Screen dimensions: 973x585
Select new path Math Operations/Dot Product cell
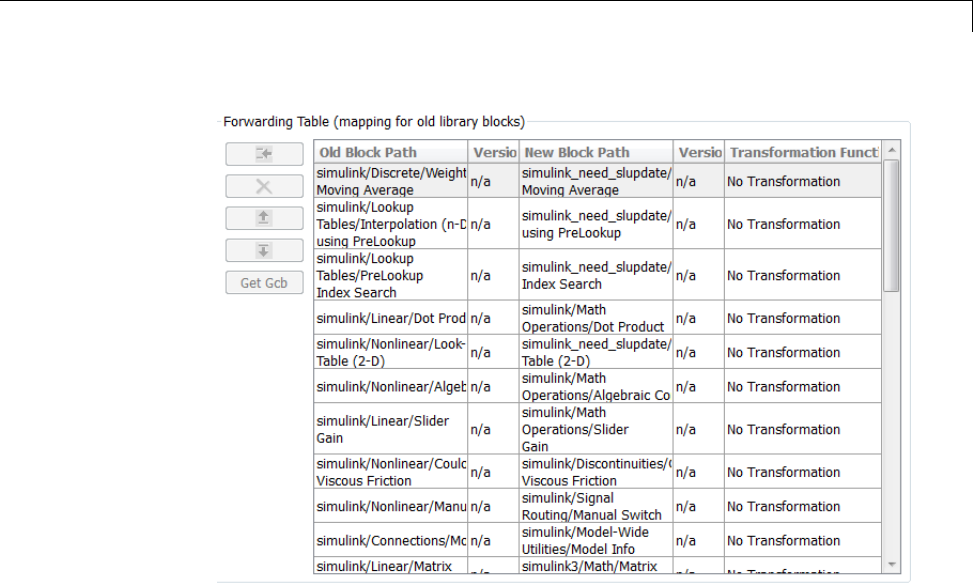click(x=596, y=318)
